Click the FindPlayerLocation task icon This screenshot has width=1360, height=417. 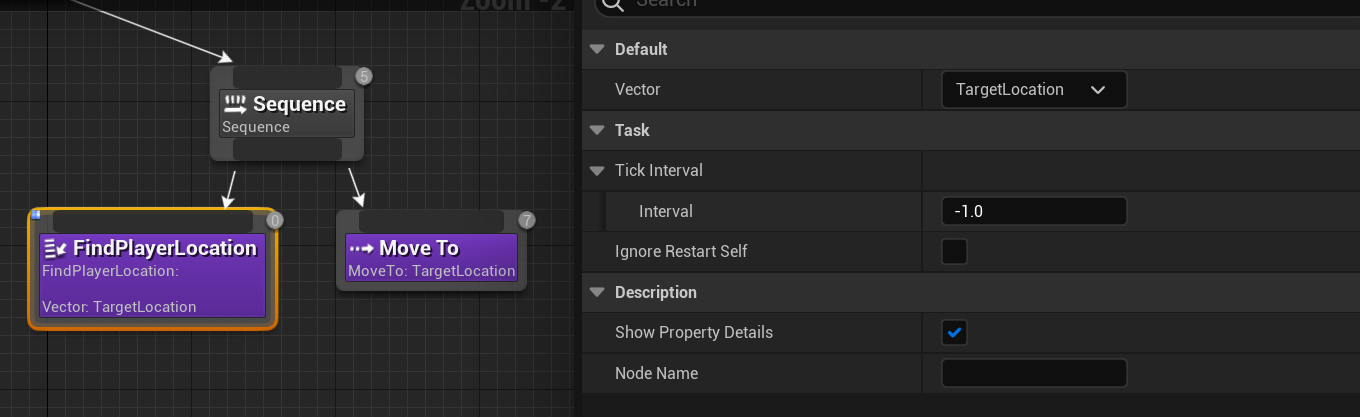point(55,249)
